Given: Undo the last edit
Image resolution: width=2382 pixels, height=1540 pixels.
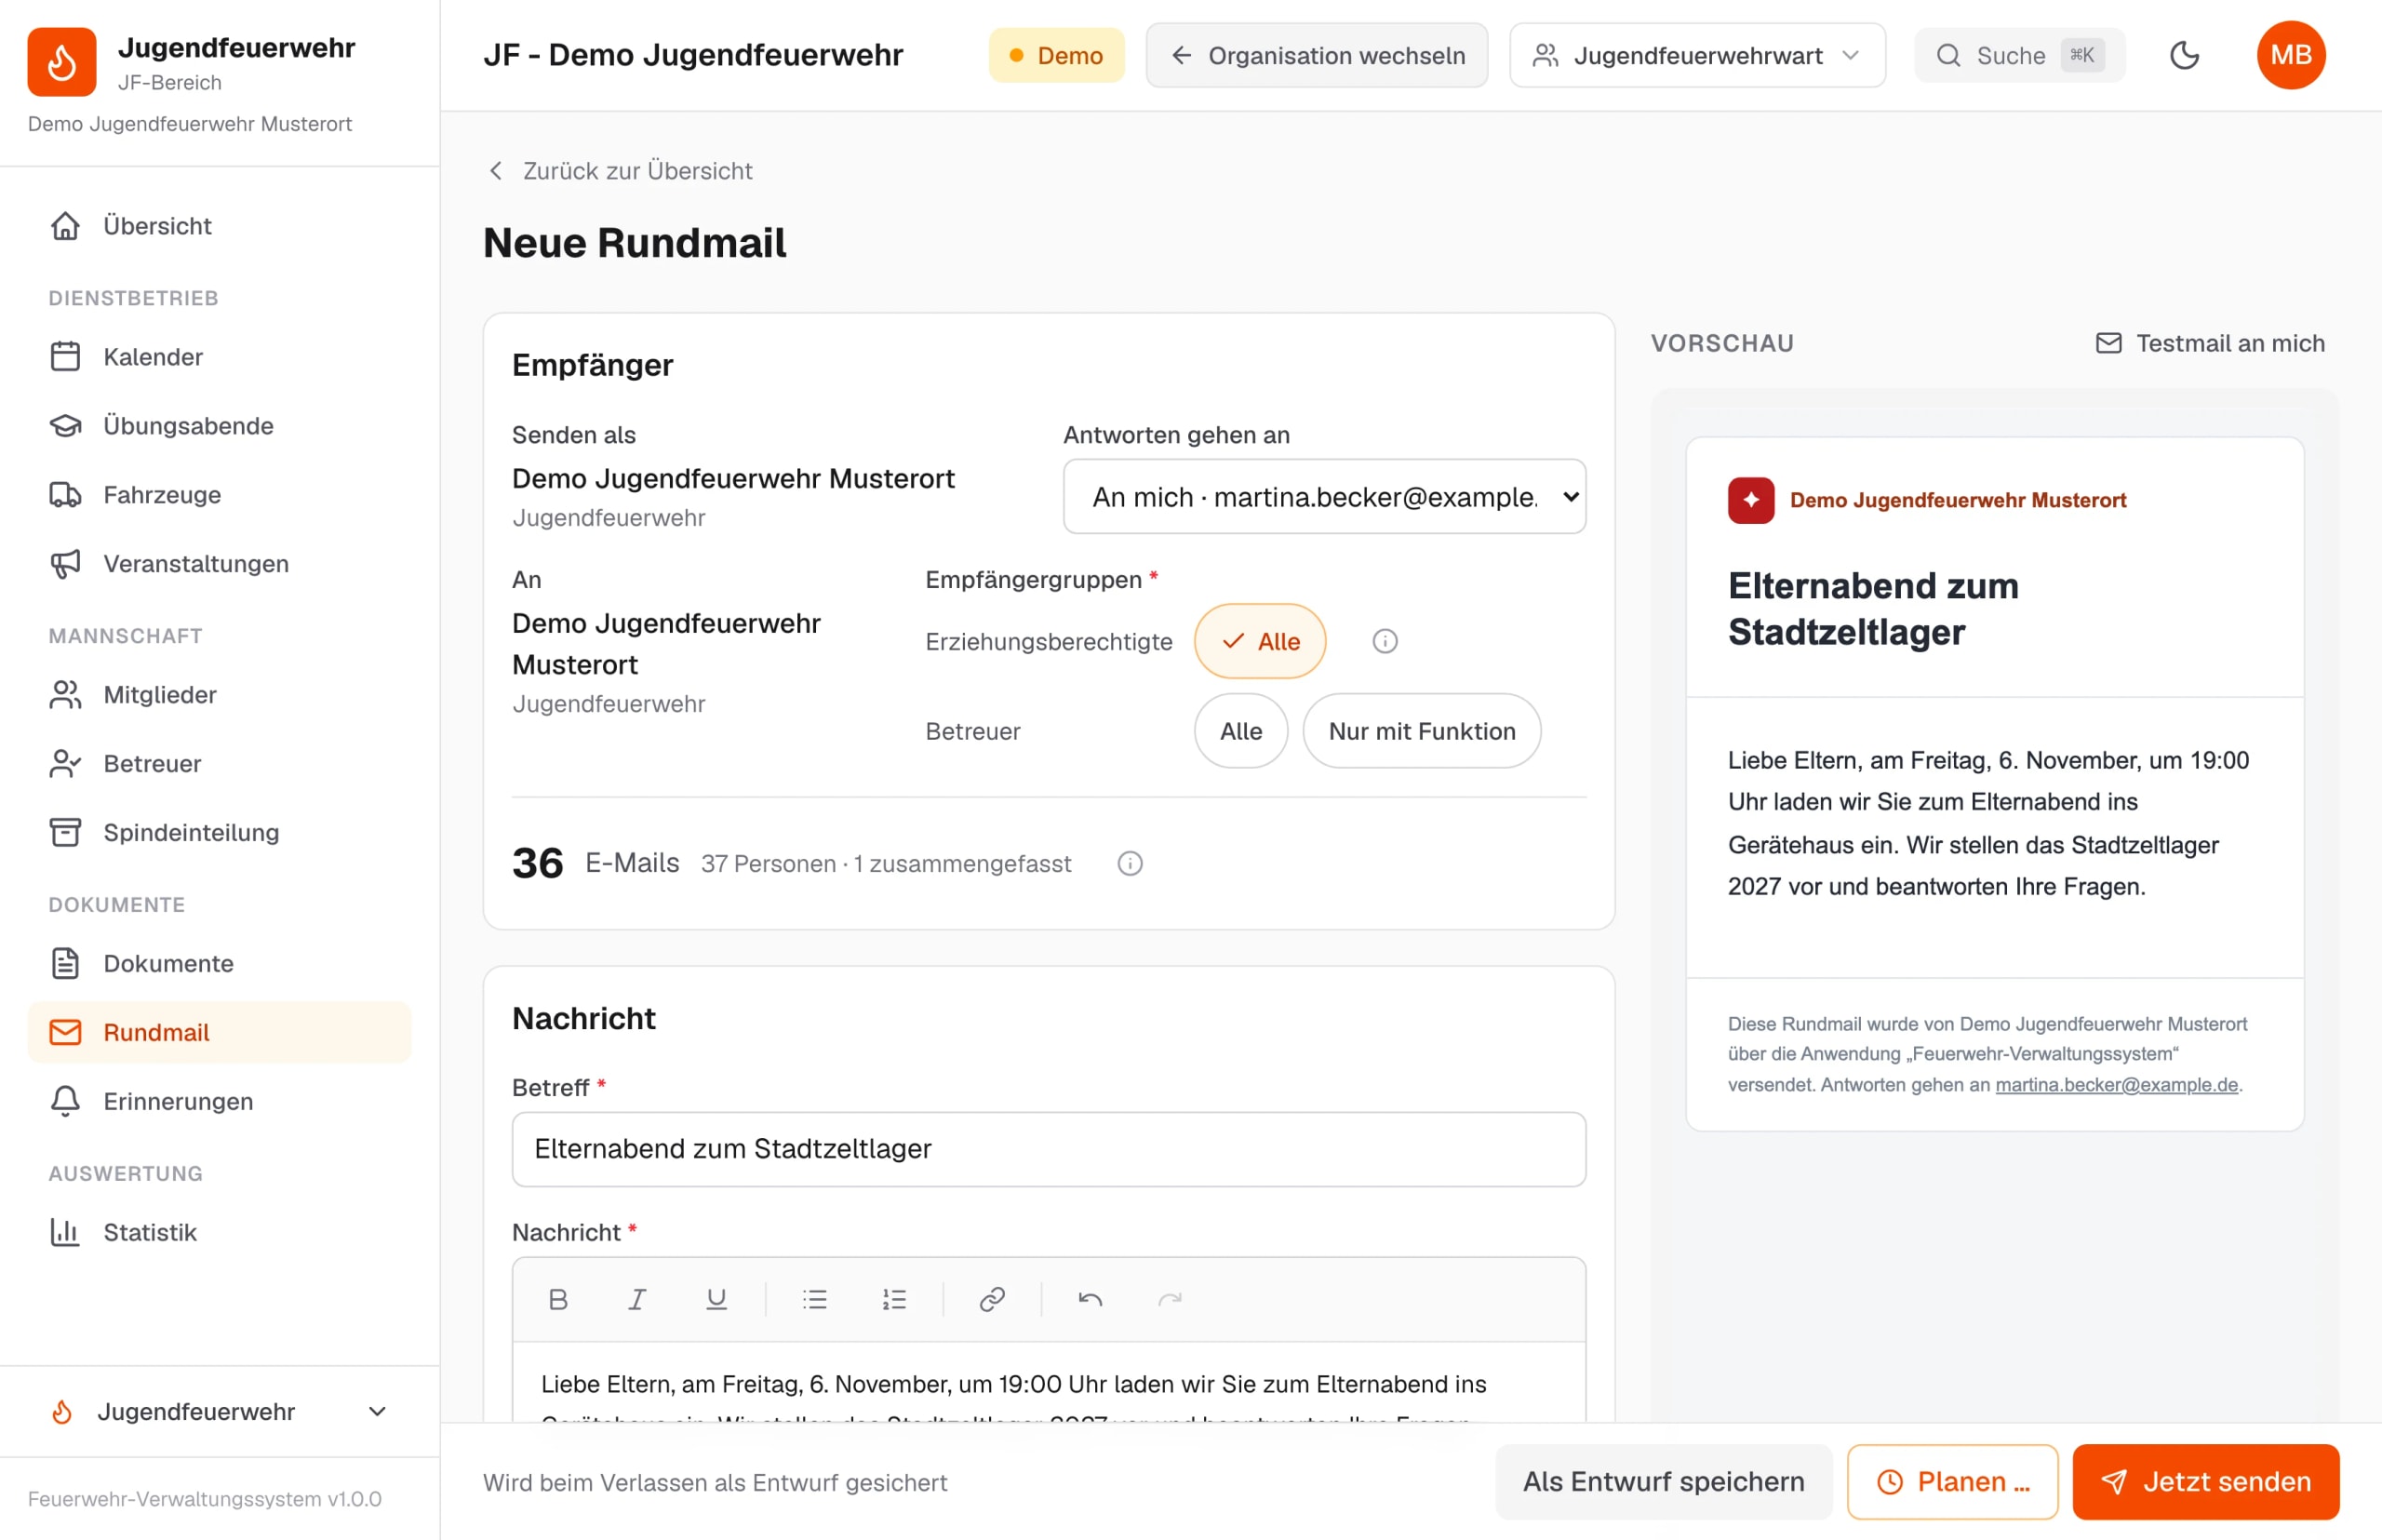Looking at the screenshot, I should point(1090,1299).
